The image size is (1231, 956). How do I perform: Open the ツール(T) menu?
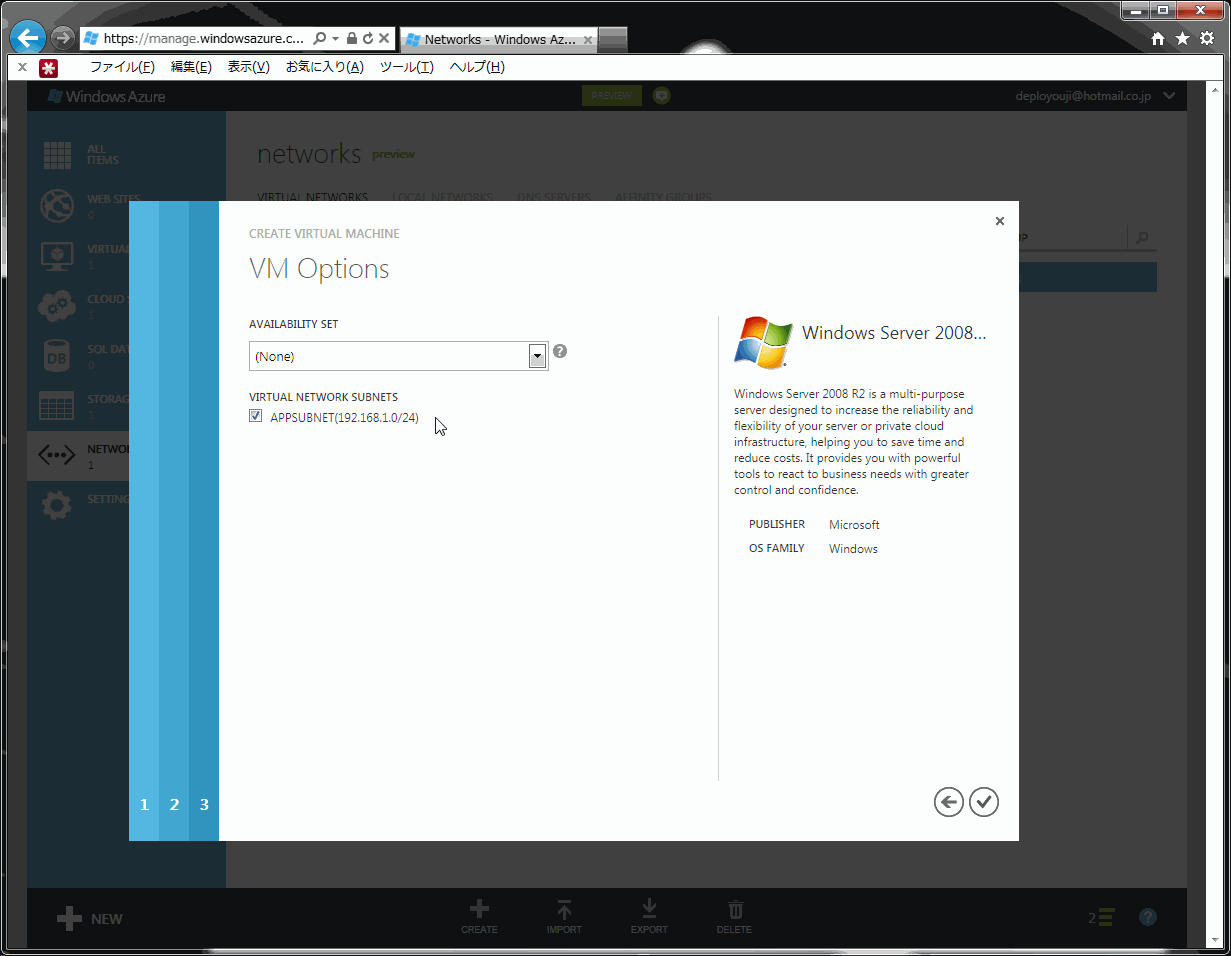407,67
